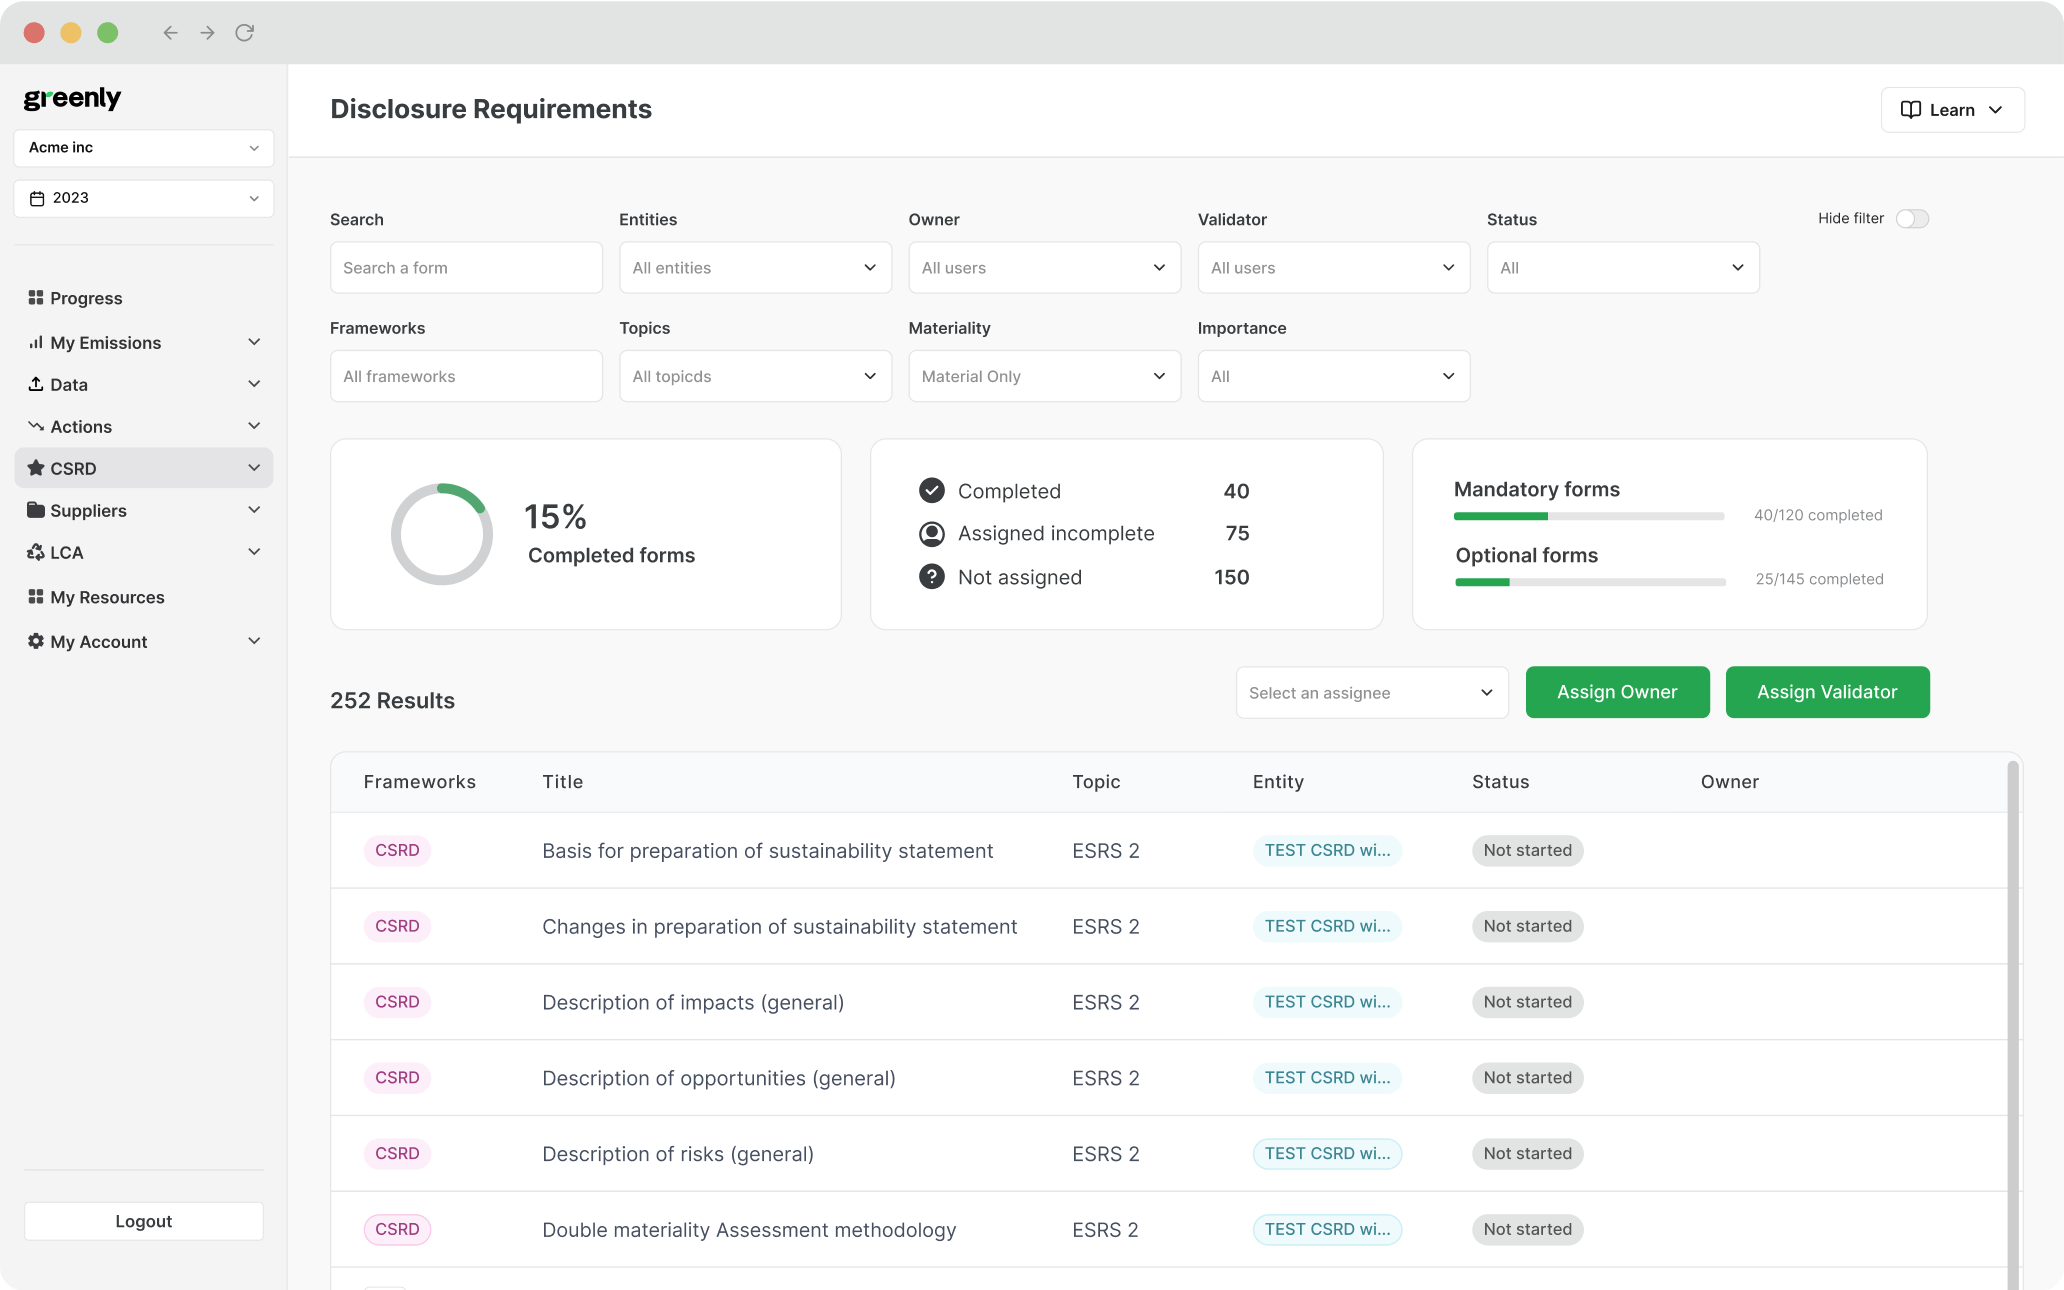Open the My Resources menu item
Viewport: 2064px width, 1290px height.
pos(107,597)
